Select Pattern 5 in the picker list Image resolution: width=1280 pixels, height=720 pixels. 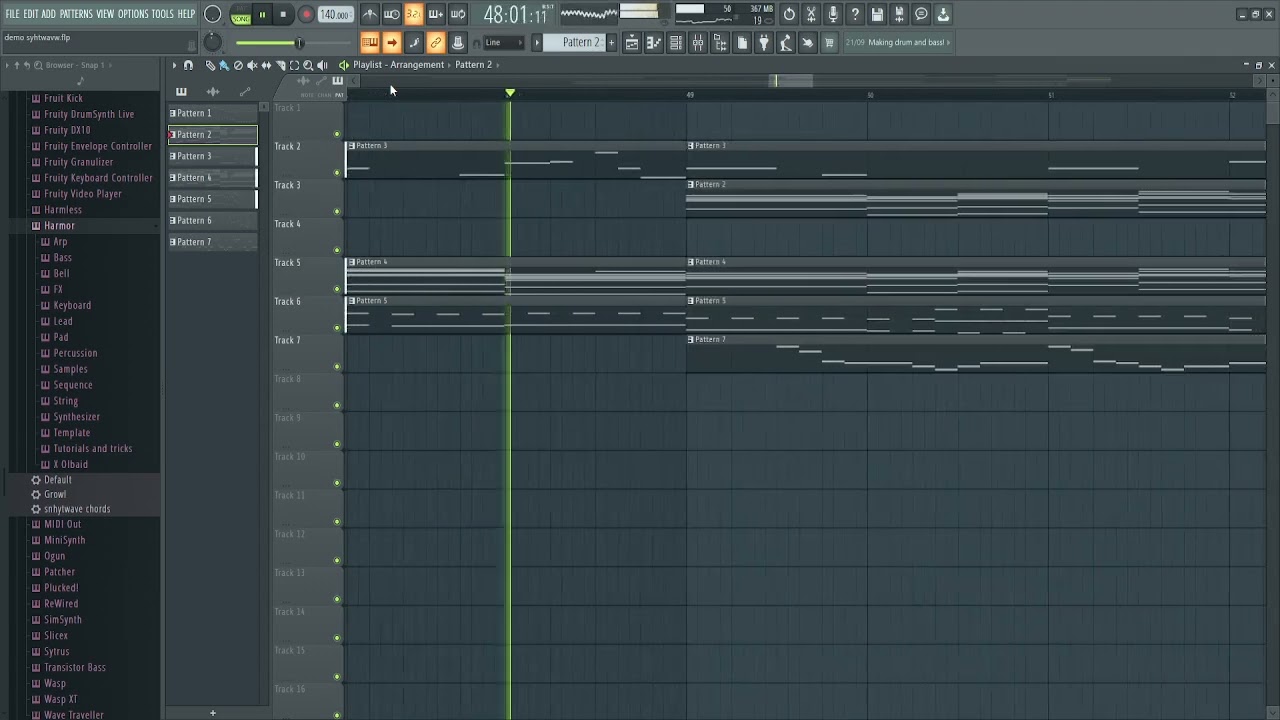point(212,199)
